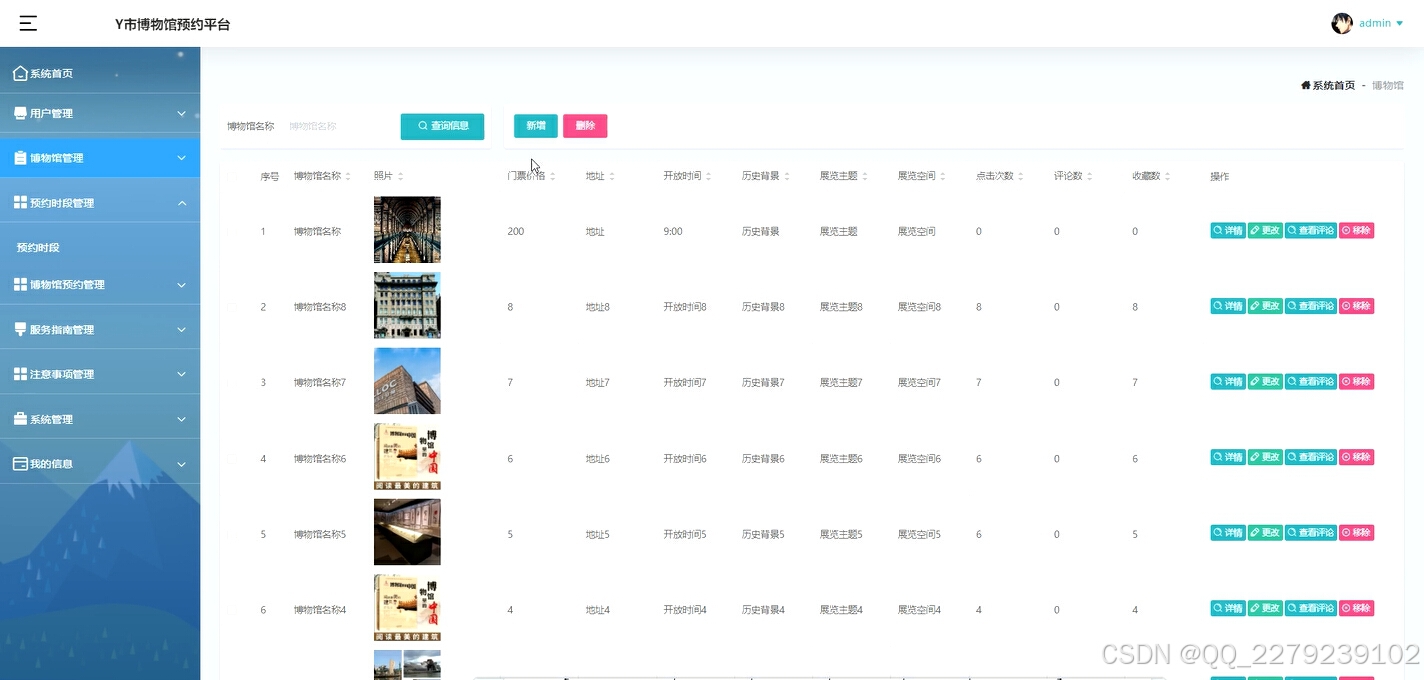Focus the 博物馆名称 search input field
Screen dimensions: 1424x680
[338, 126]
